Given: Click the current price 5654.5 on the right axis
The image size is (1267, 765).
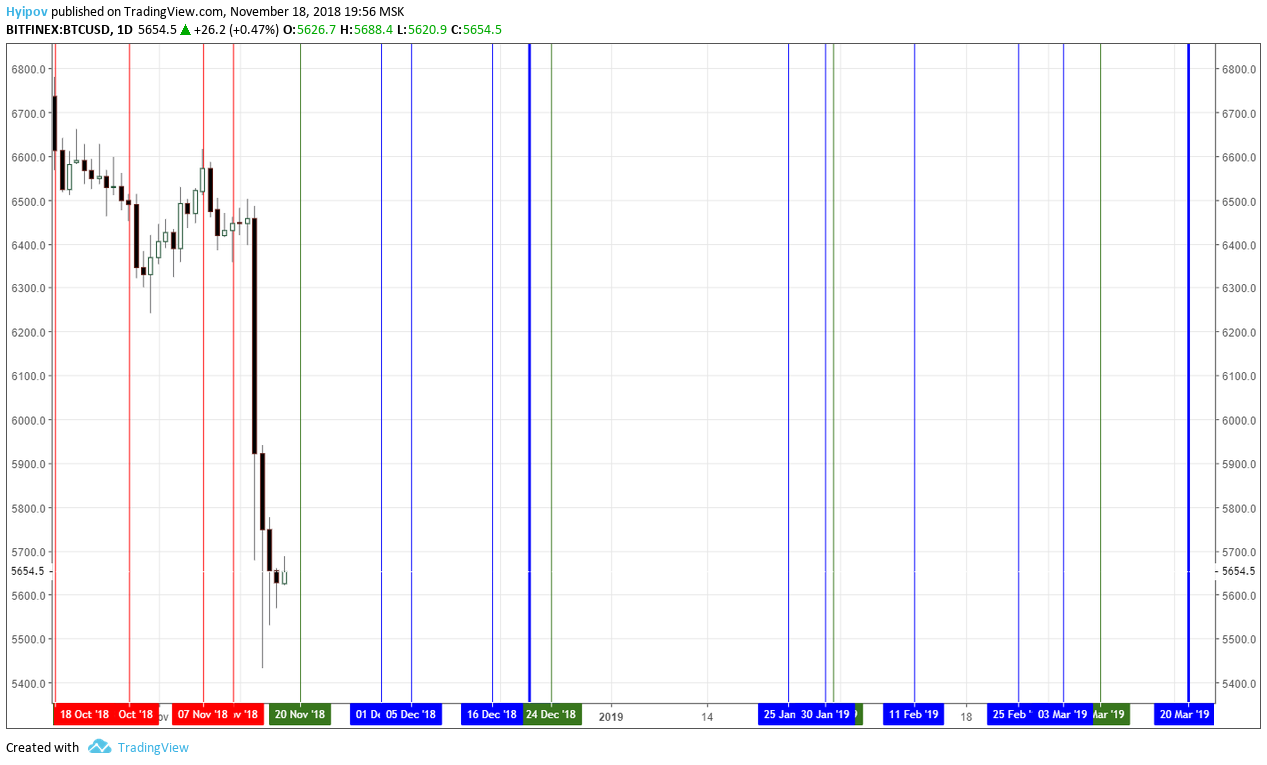Looking at the screenshot, I should (x=1240, y=571).
